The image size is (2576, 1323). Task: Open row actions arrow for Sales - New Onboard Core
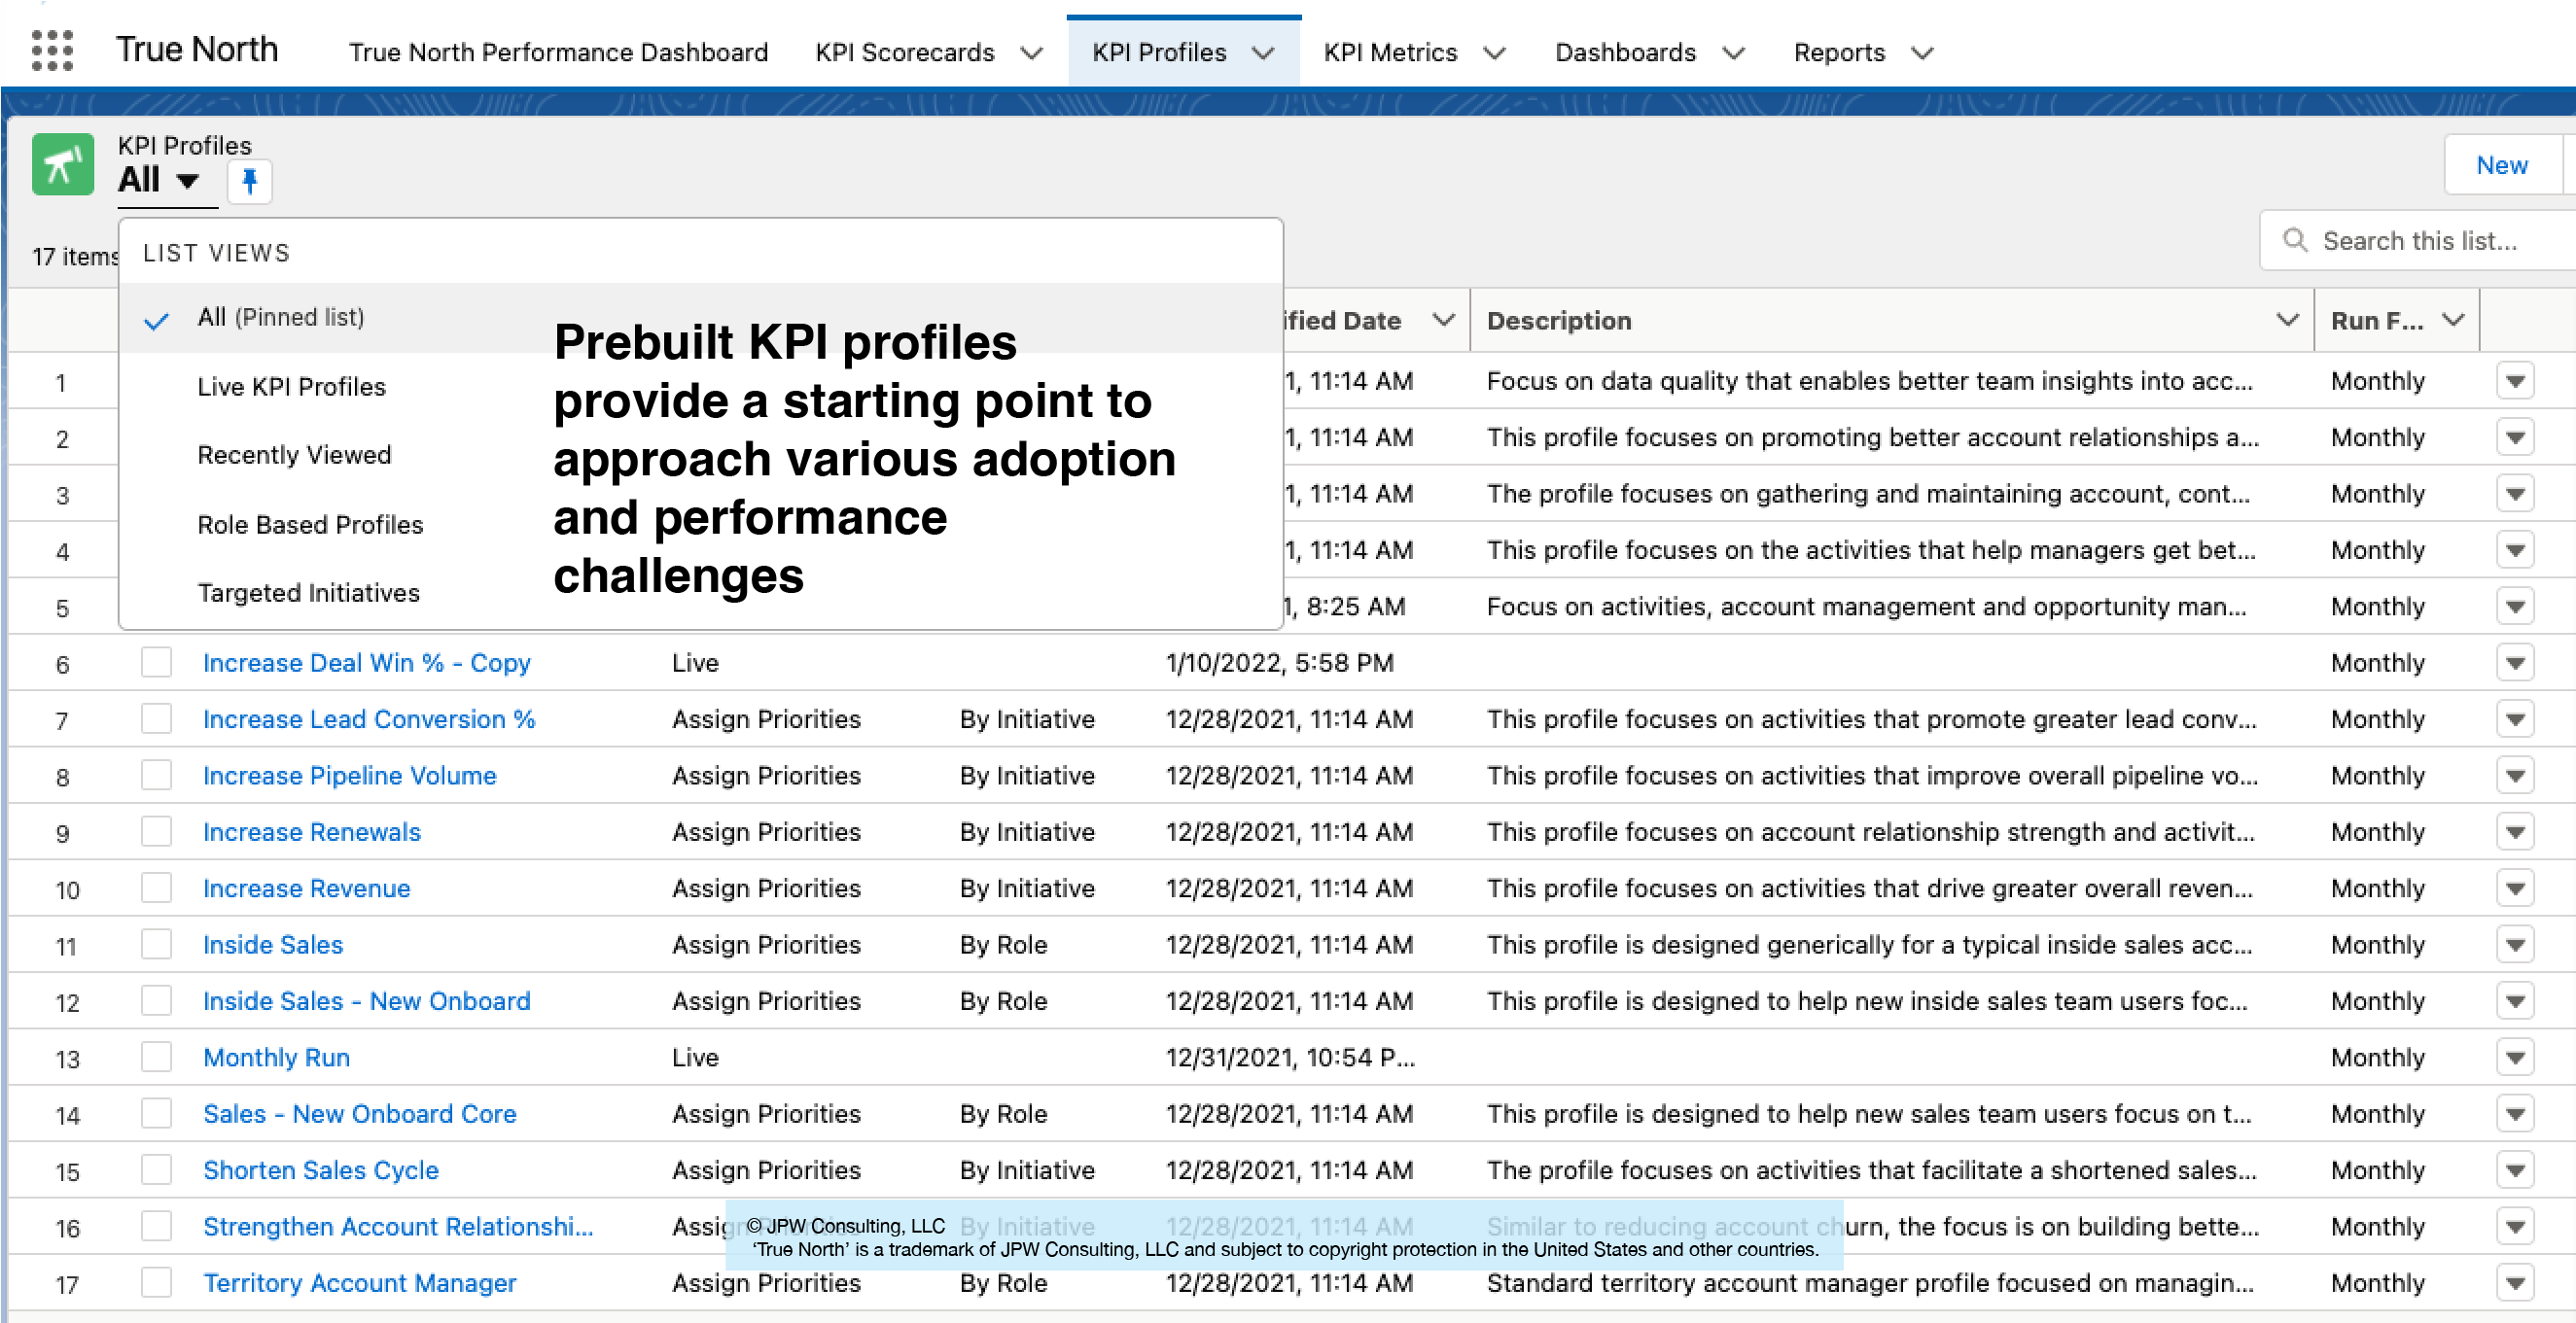(2515, 1114)
